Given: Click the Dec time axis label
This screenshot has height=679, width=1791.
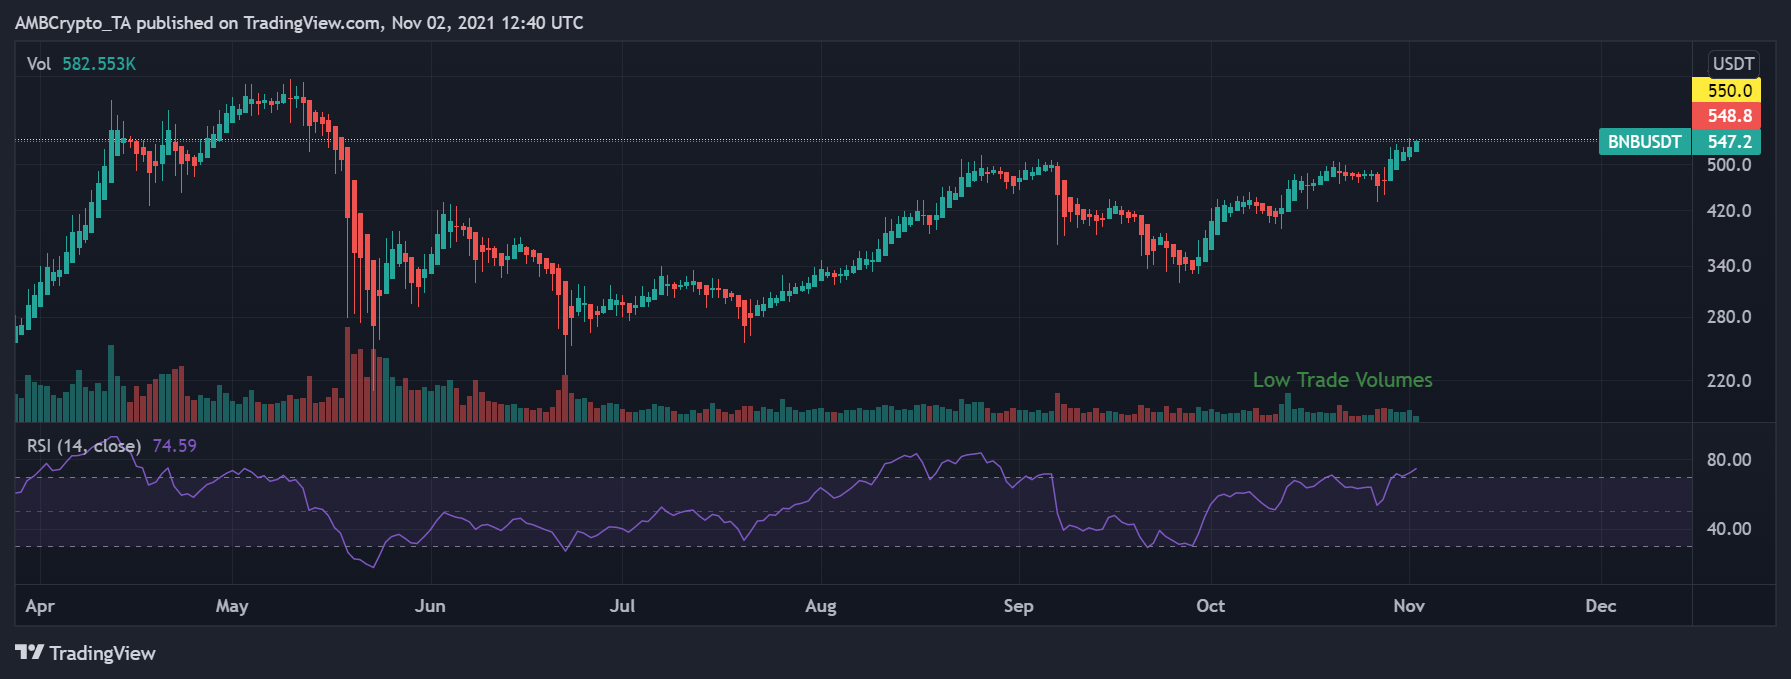Looking at the screenshot, I should coord(1600,606).
